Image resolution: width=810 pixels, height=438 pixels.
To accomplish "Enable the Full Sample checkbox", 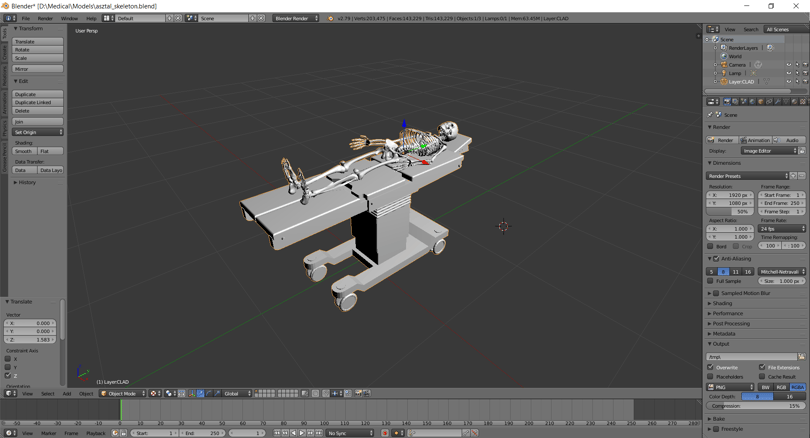I will [710, 281].
